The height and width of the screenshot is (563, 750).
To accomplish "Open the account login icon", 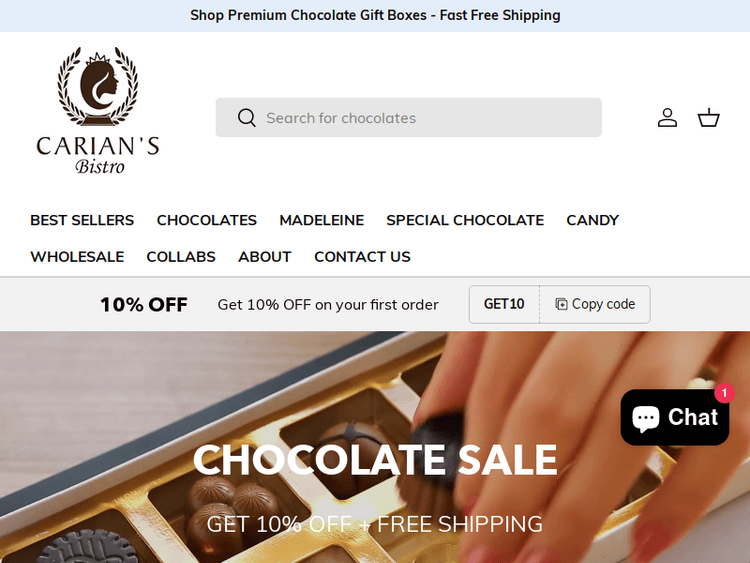I will click(x=667, y=118).
